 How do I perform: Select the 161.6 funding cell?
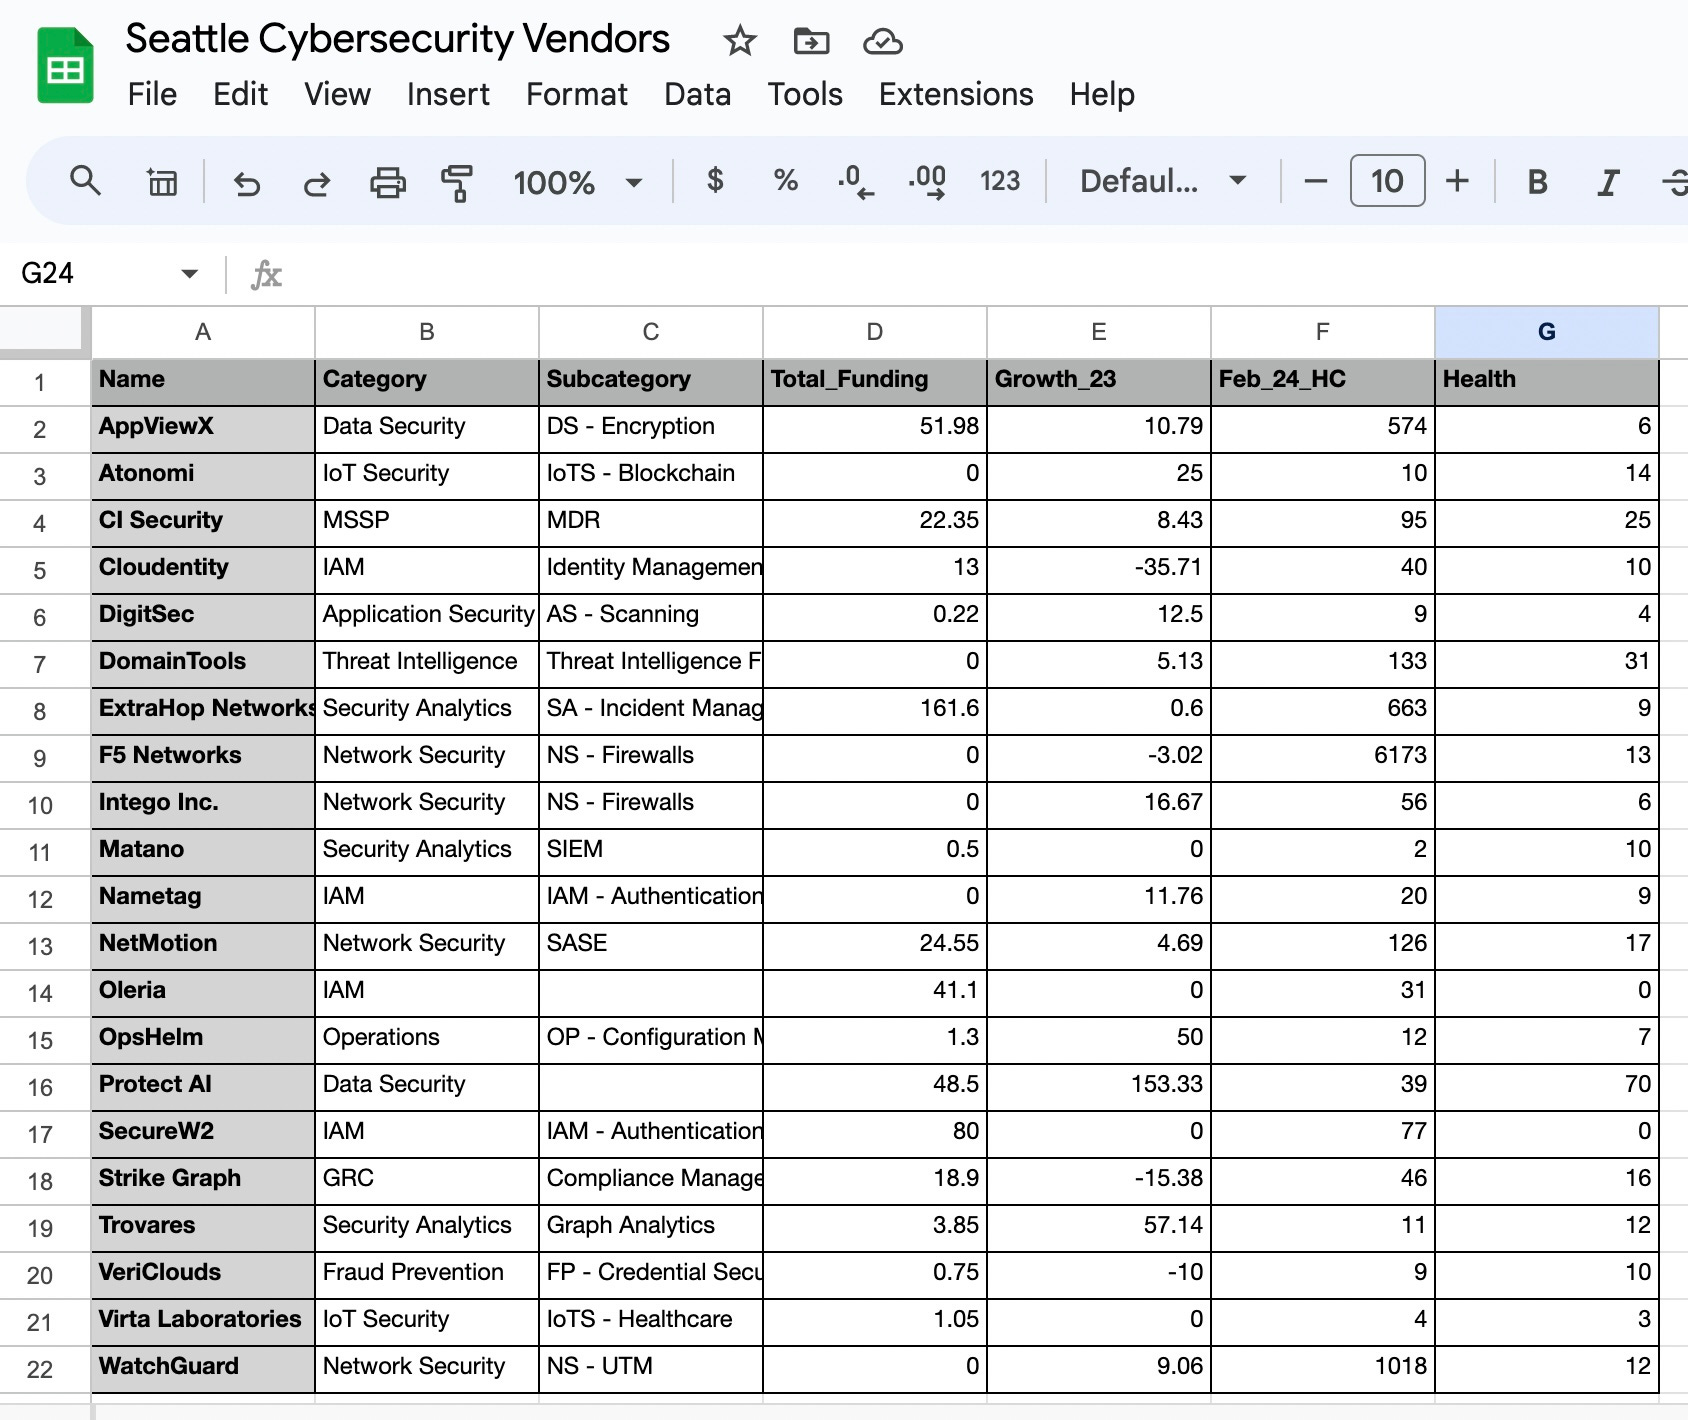[875, 710]
